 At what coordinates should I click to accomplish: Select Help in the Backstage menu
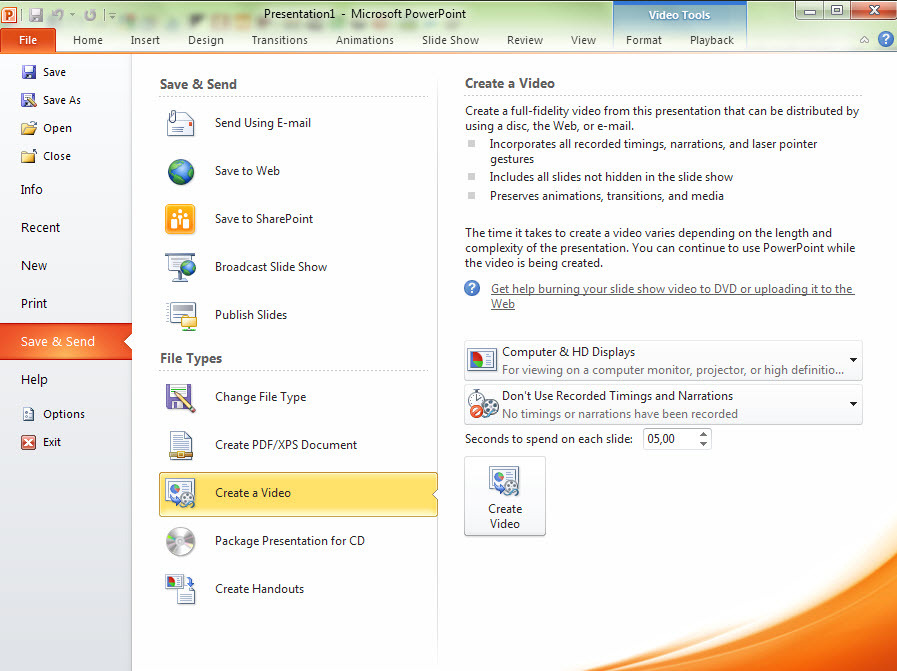pos(34,380)
